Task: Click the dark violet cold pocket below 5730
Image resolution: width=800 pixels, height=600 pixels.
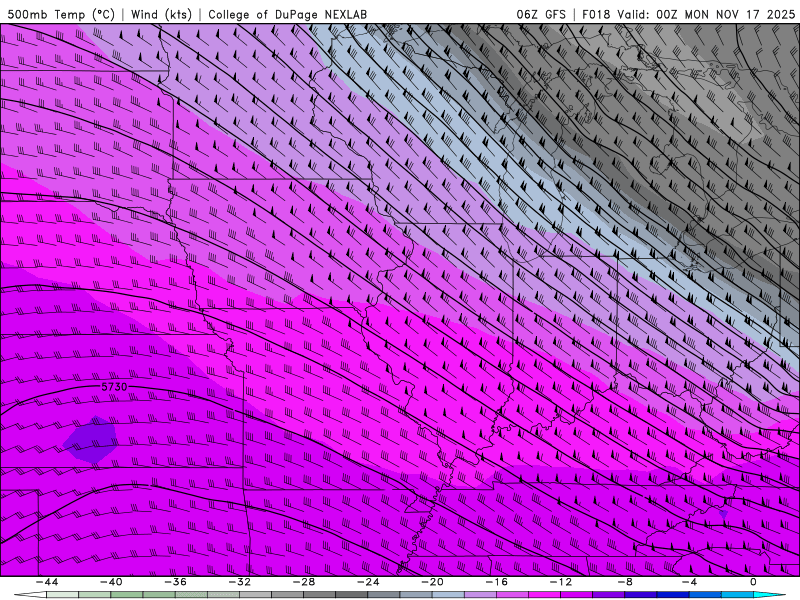Action: coord(90,440)
